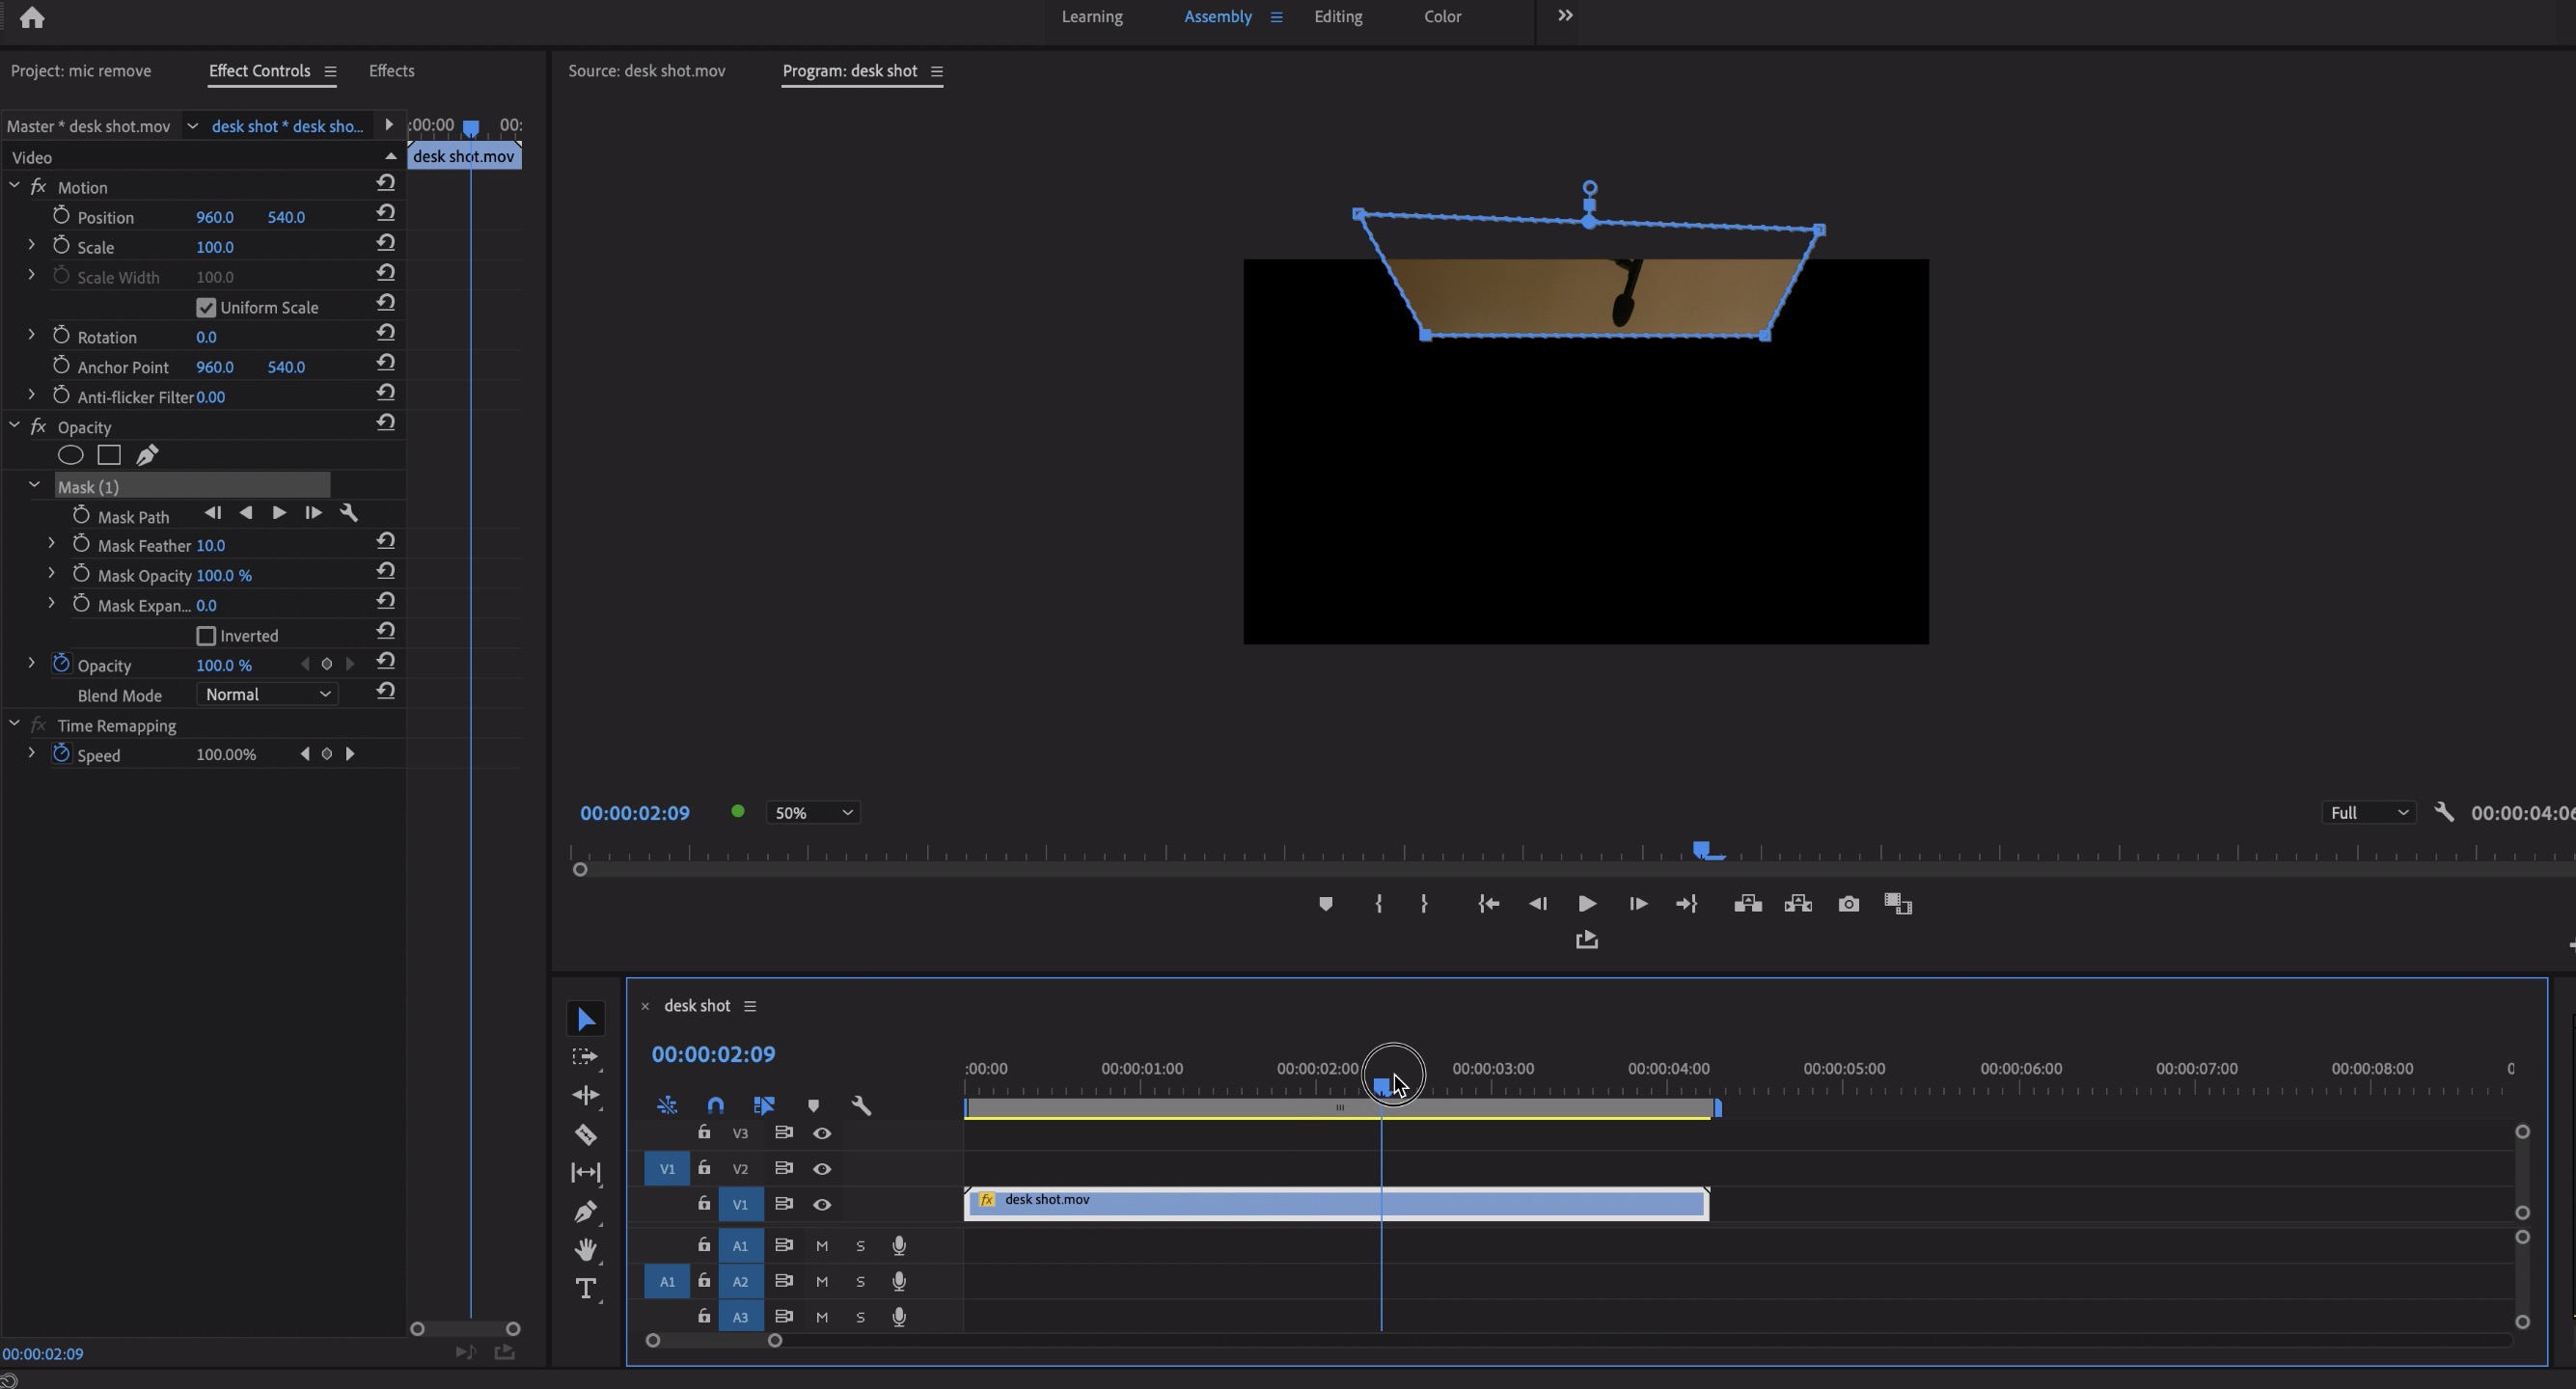Enable the Inverted option under Mask
The width and height of the screenshot is (2576, 1389).
(x=206, y=635)
